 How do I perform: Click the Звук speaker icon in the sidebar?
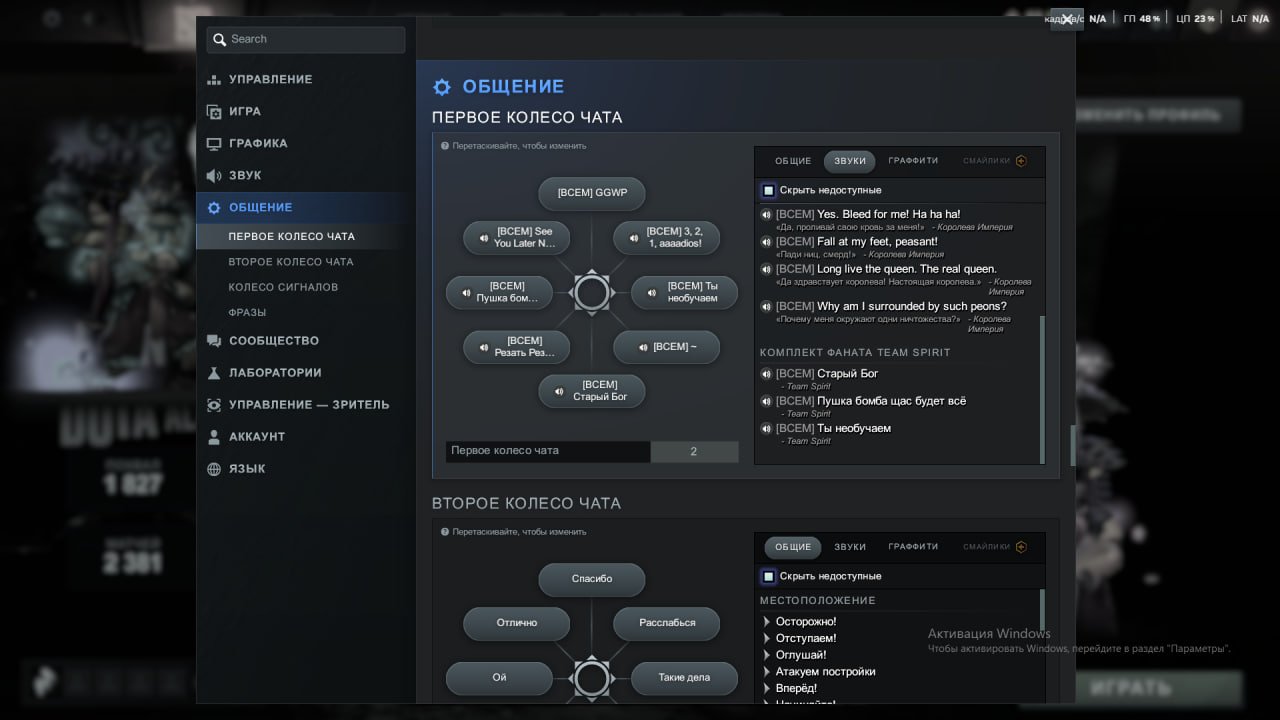213,175
